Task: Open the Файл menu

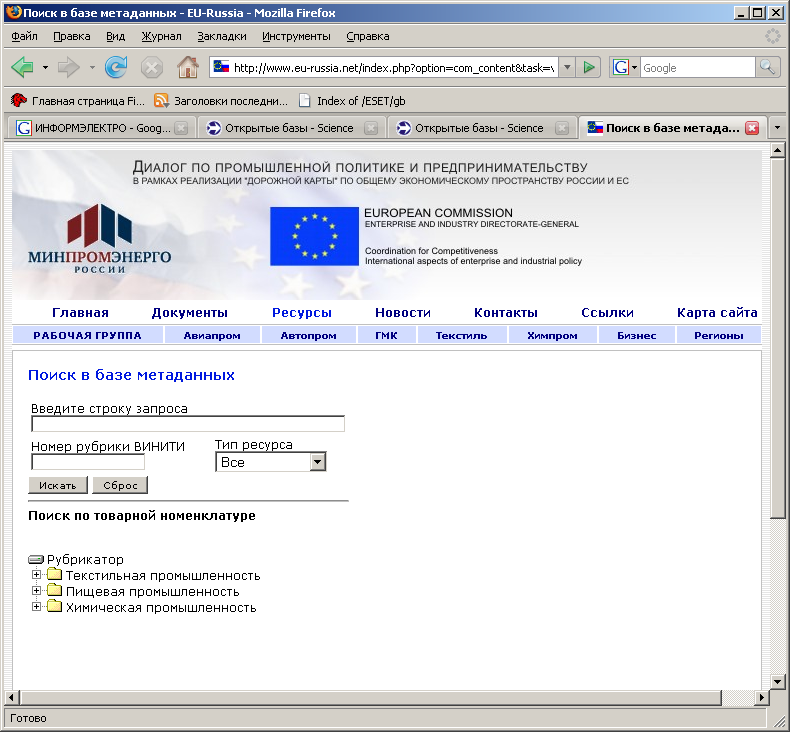Action: [24, 36]
